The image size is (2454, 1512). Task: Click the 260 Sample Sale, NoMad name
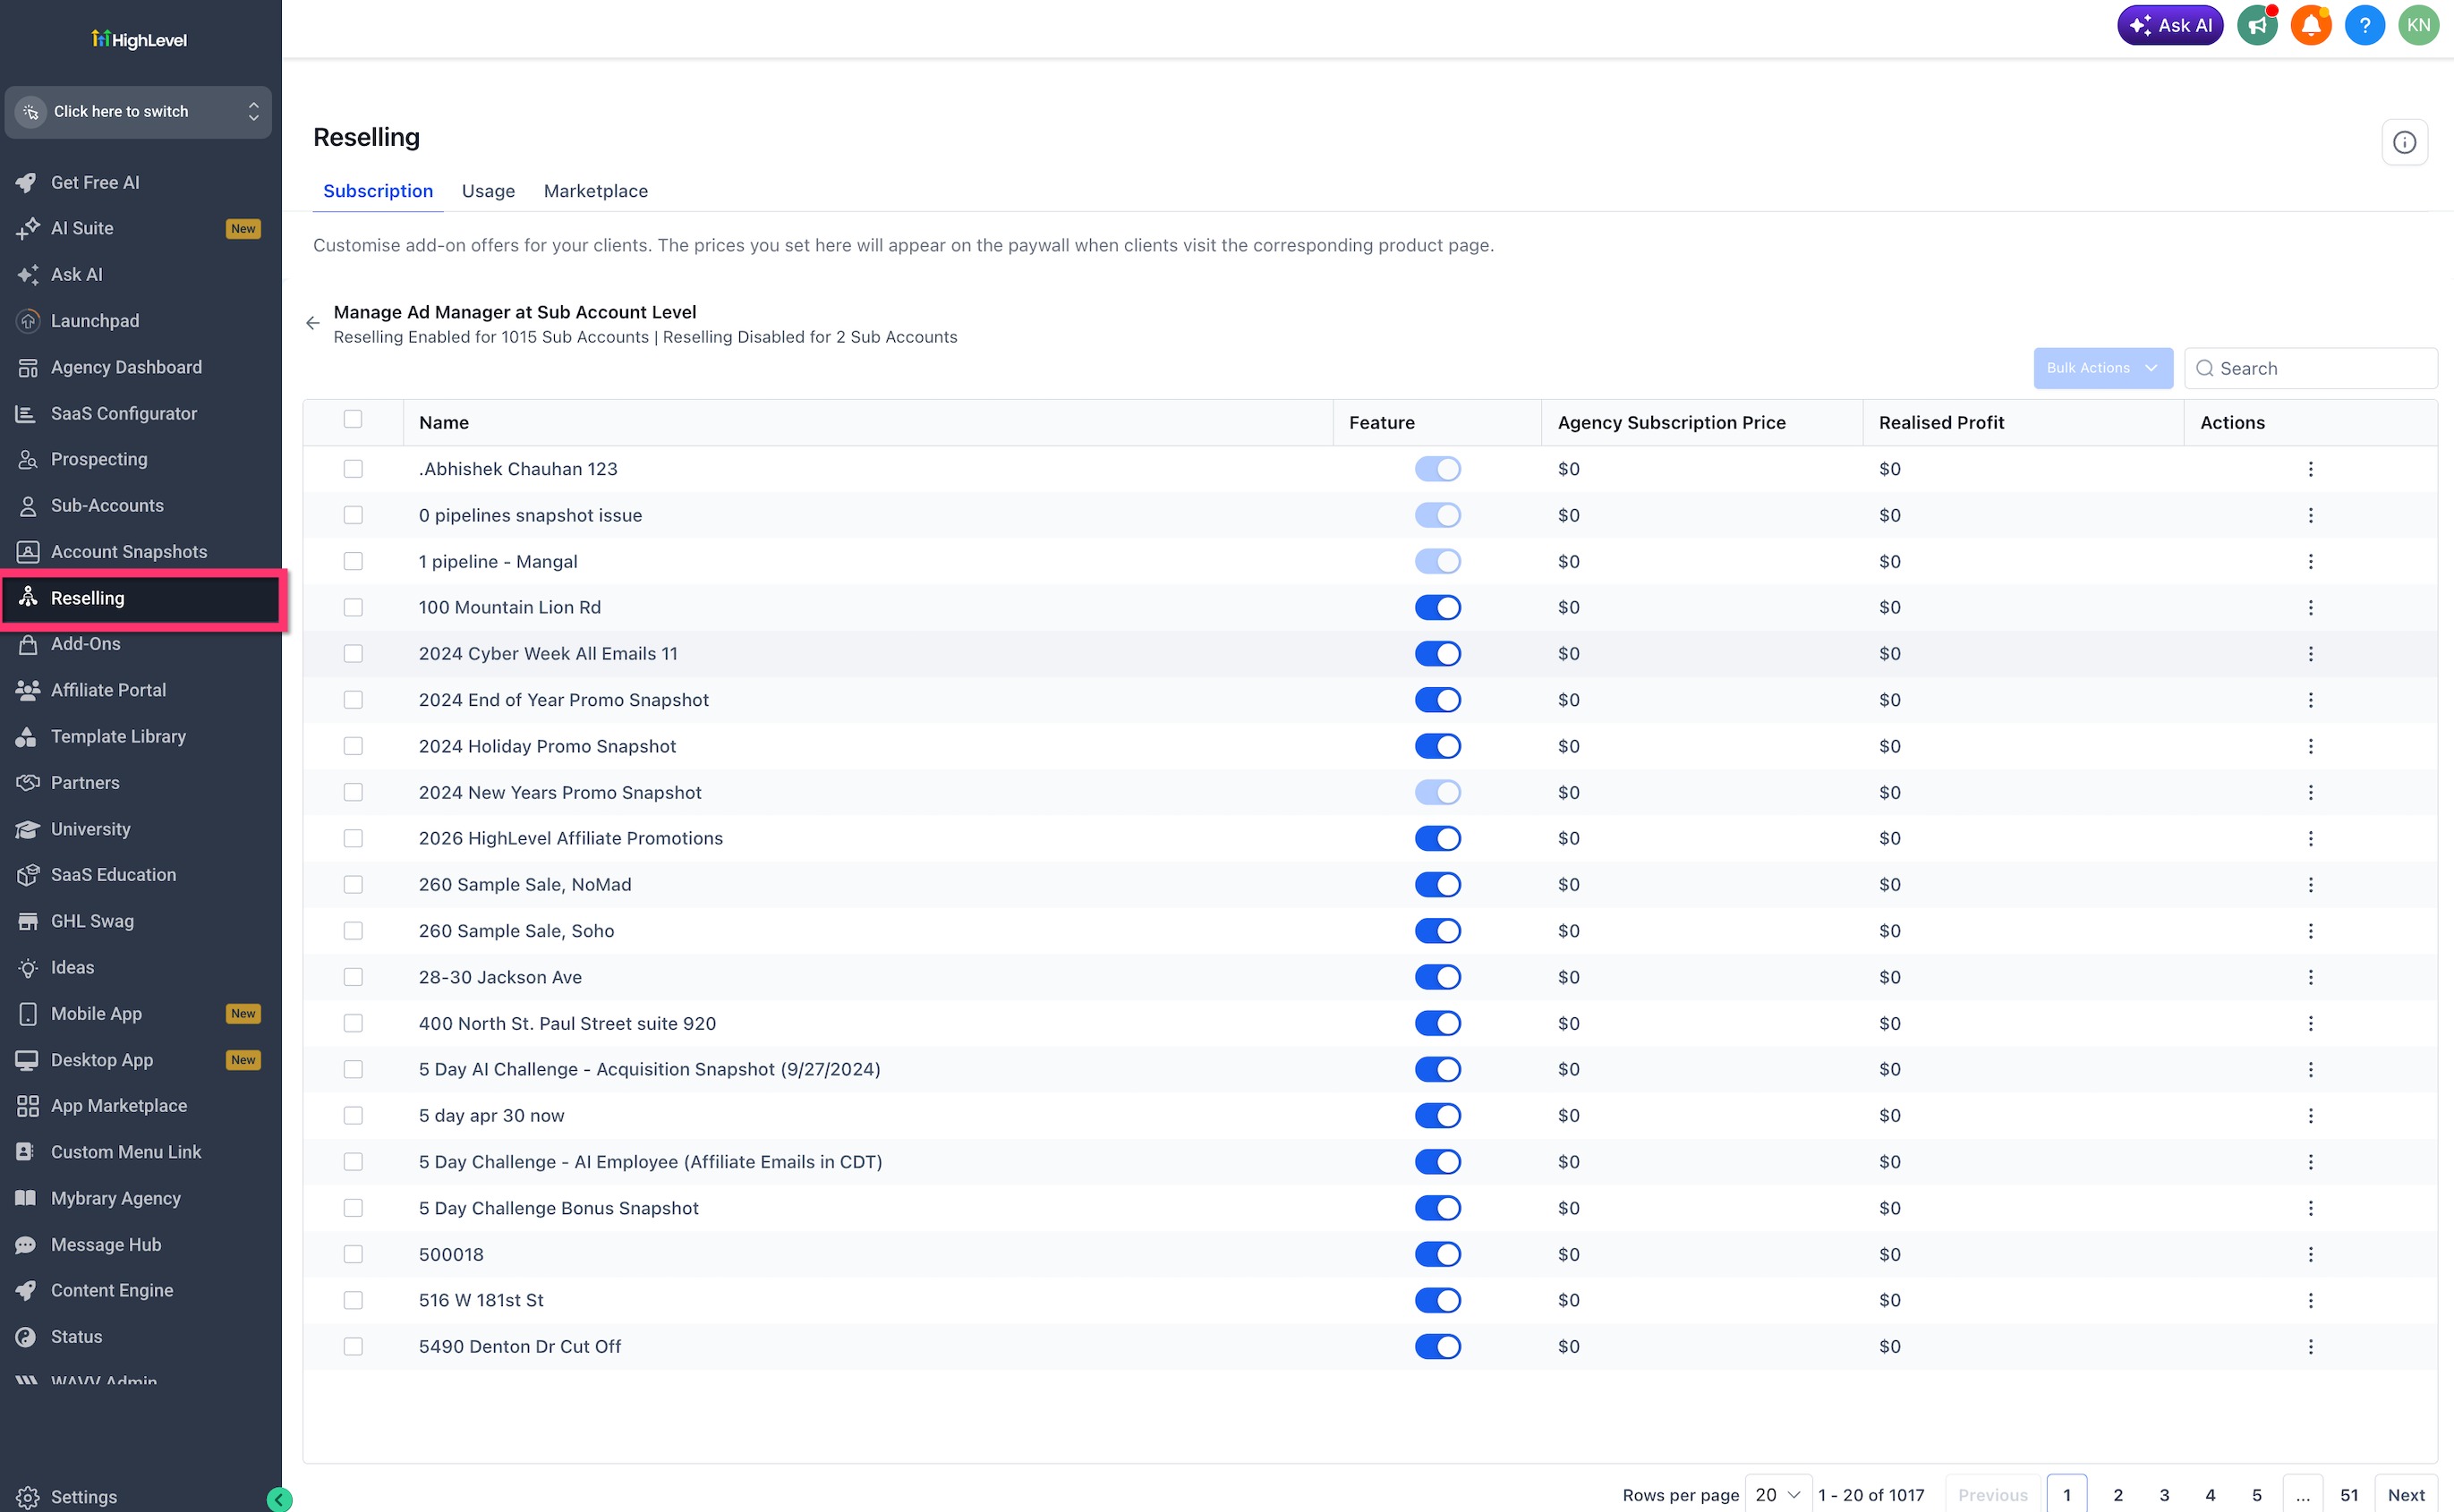pos(525,884)
